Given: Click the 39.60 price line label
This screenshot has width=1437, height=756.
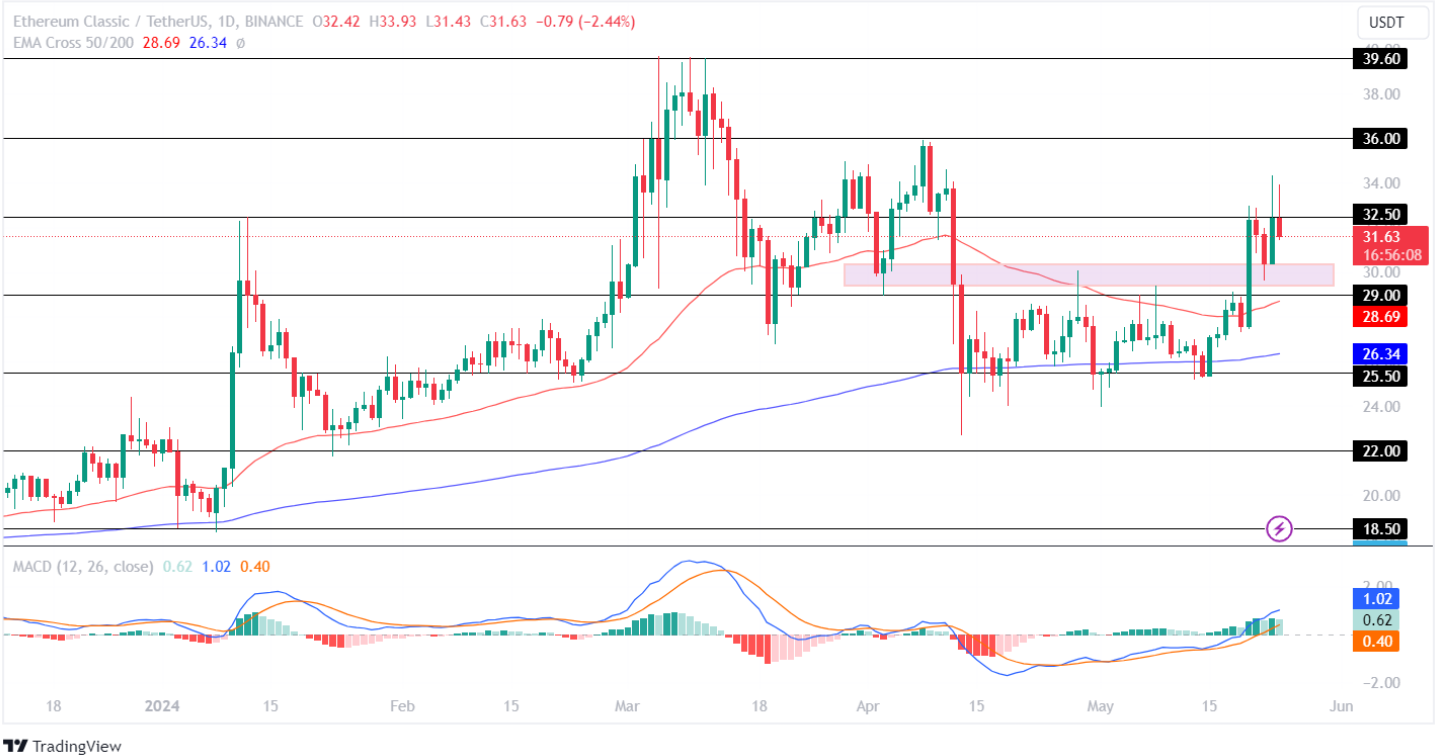Looking at the screenshot, I should pos(1380,59).
